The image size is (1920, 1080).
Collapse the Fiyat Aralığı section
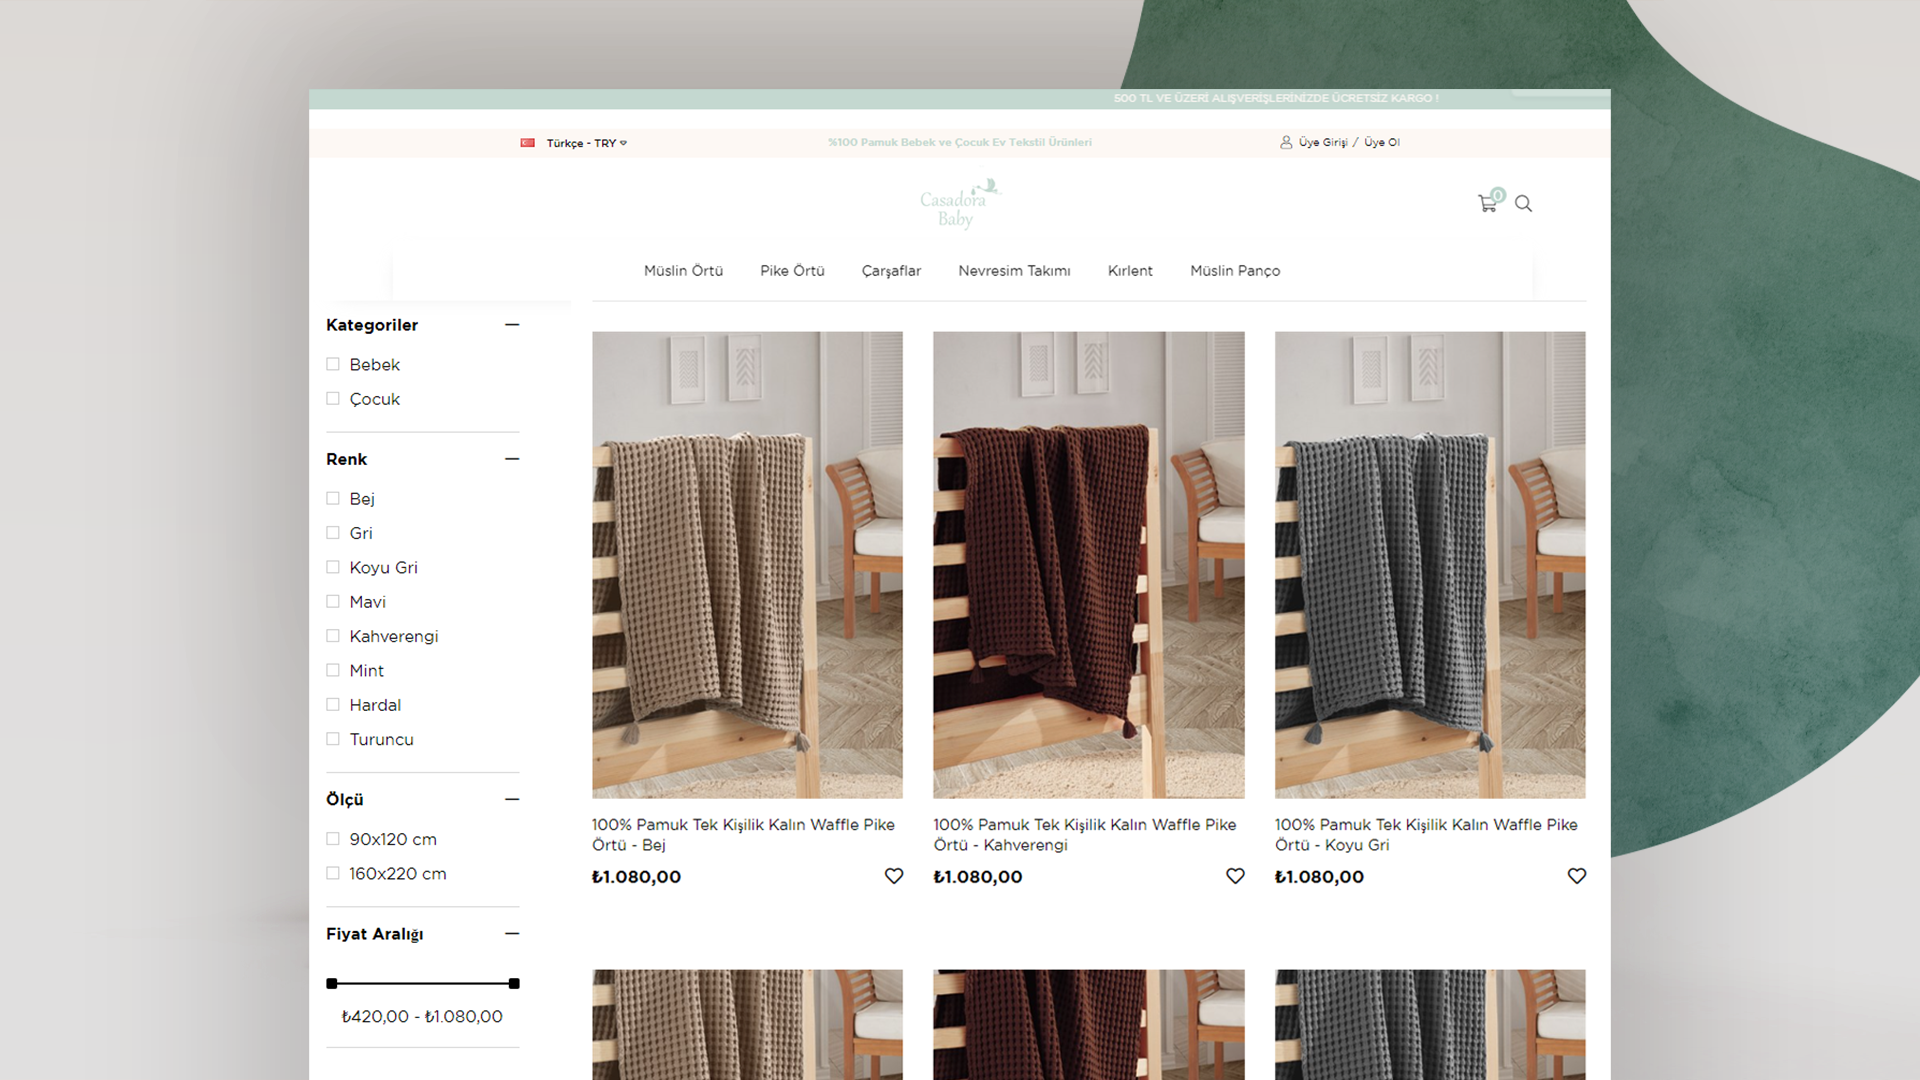[512, 933]
